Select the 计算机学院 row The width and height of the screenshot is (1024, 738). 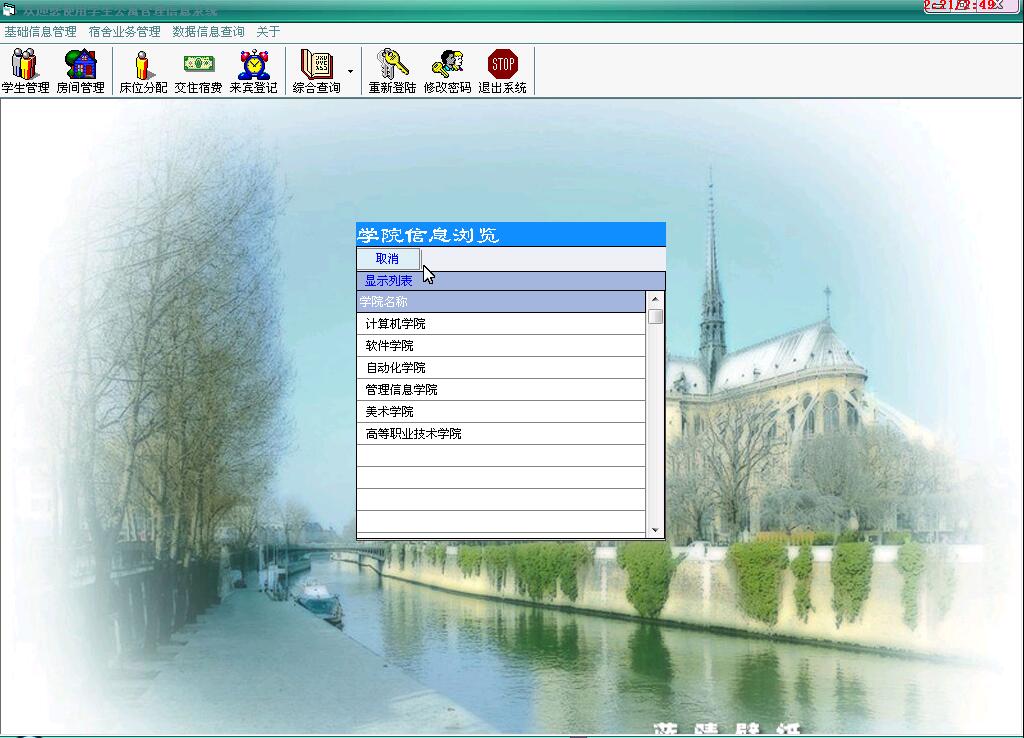[x=501, y=324]
